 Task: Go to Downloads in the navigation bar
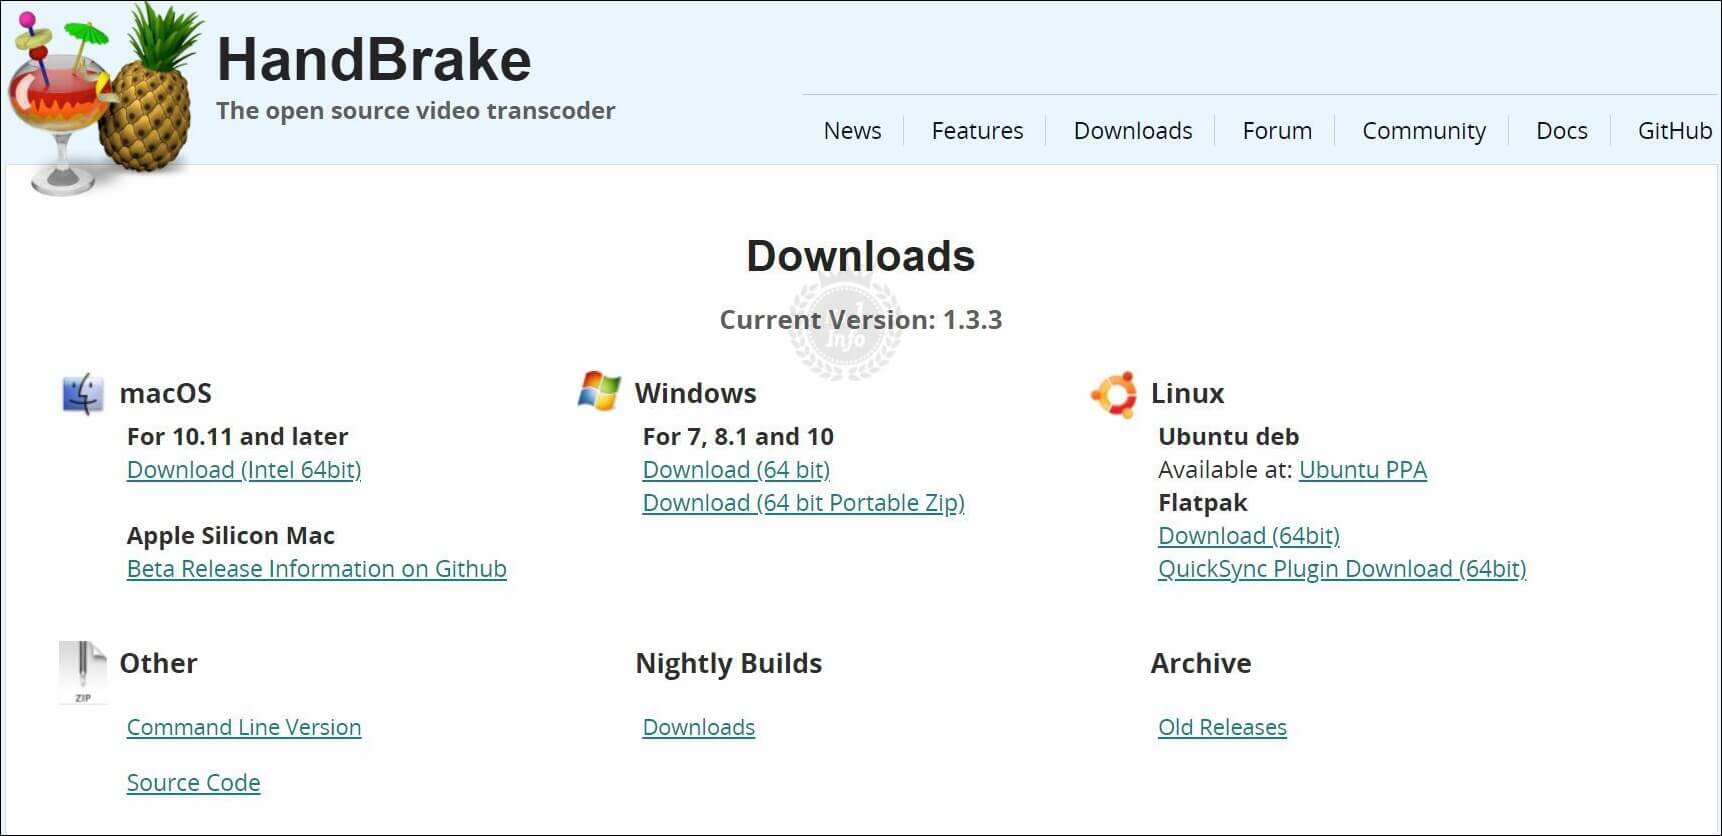(1133, 131)
